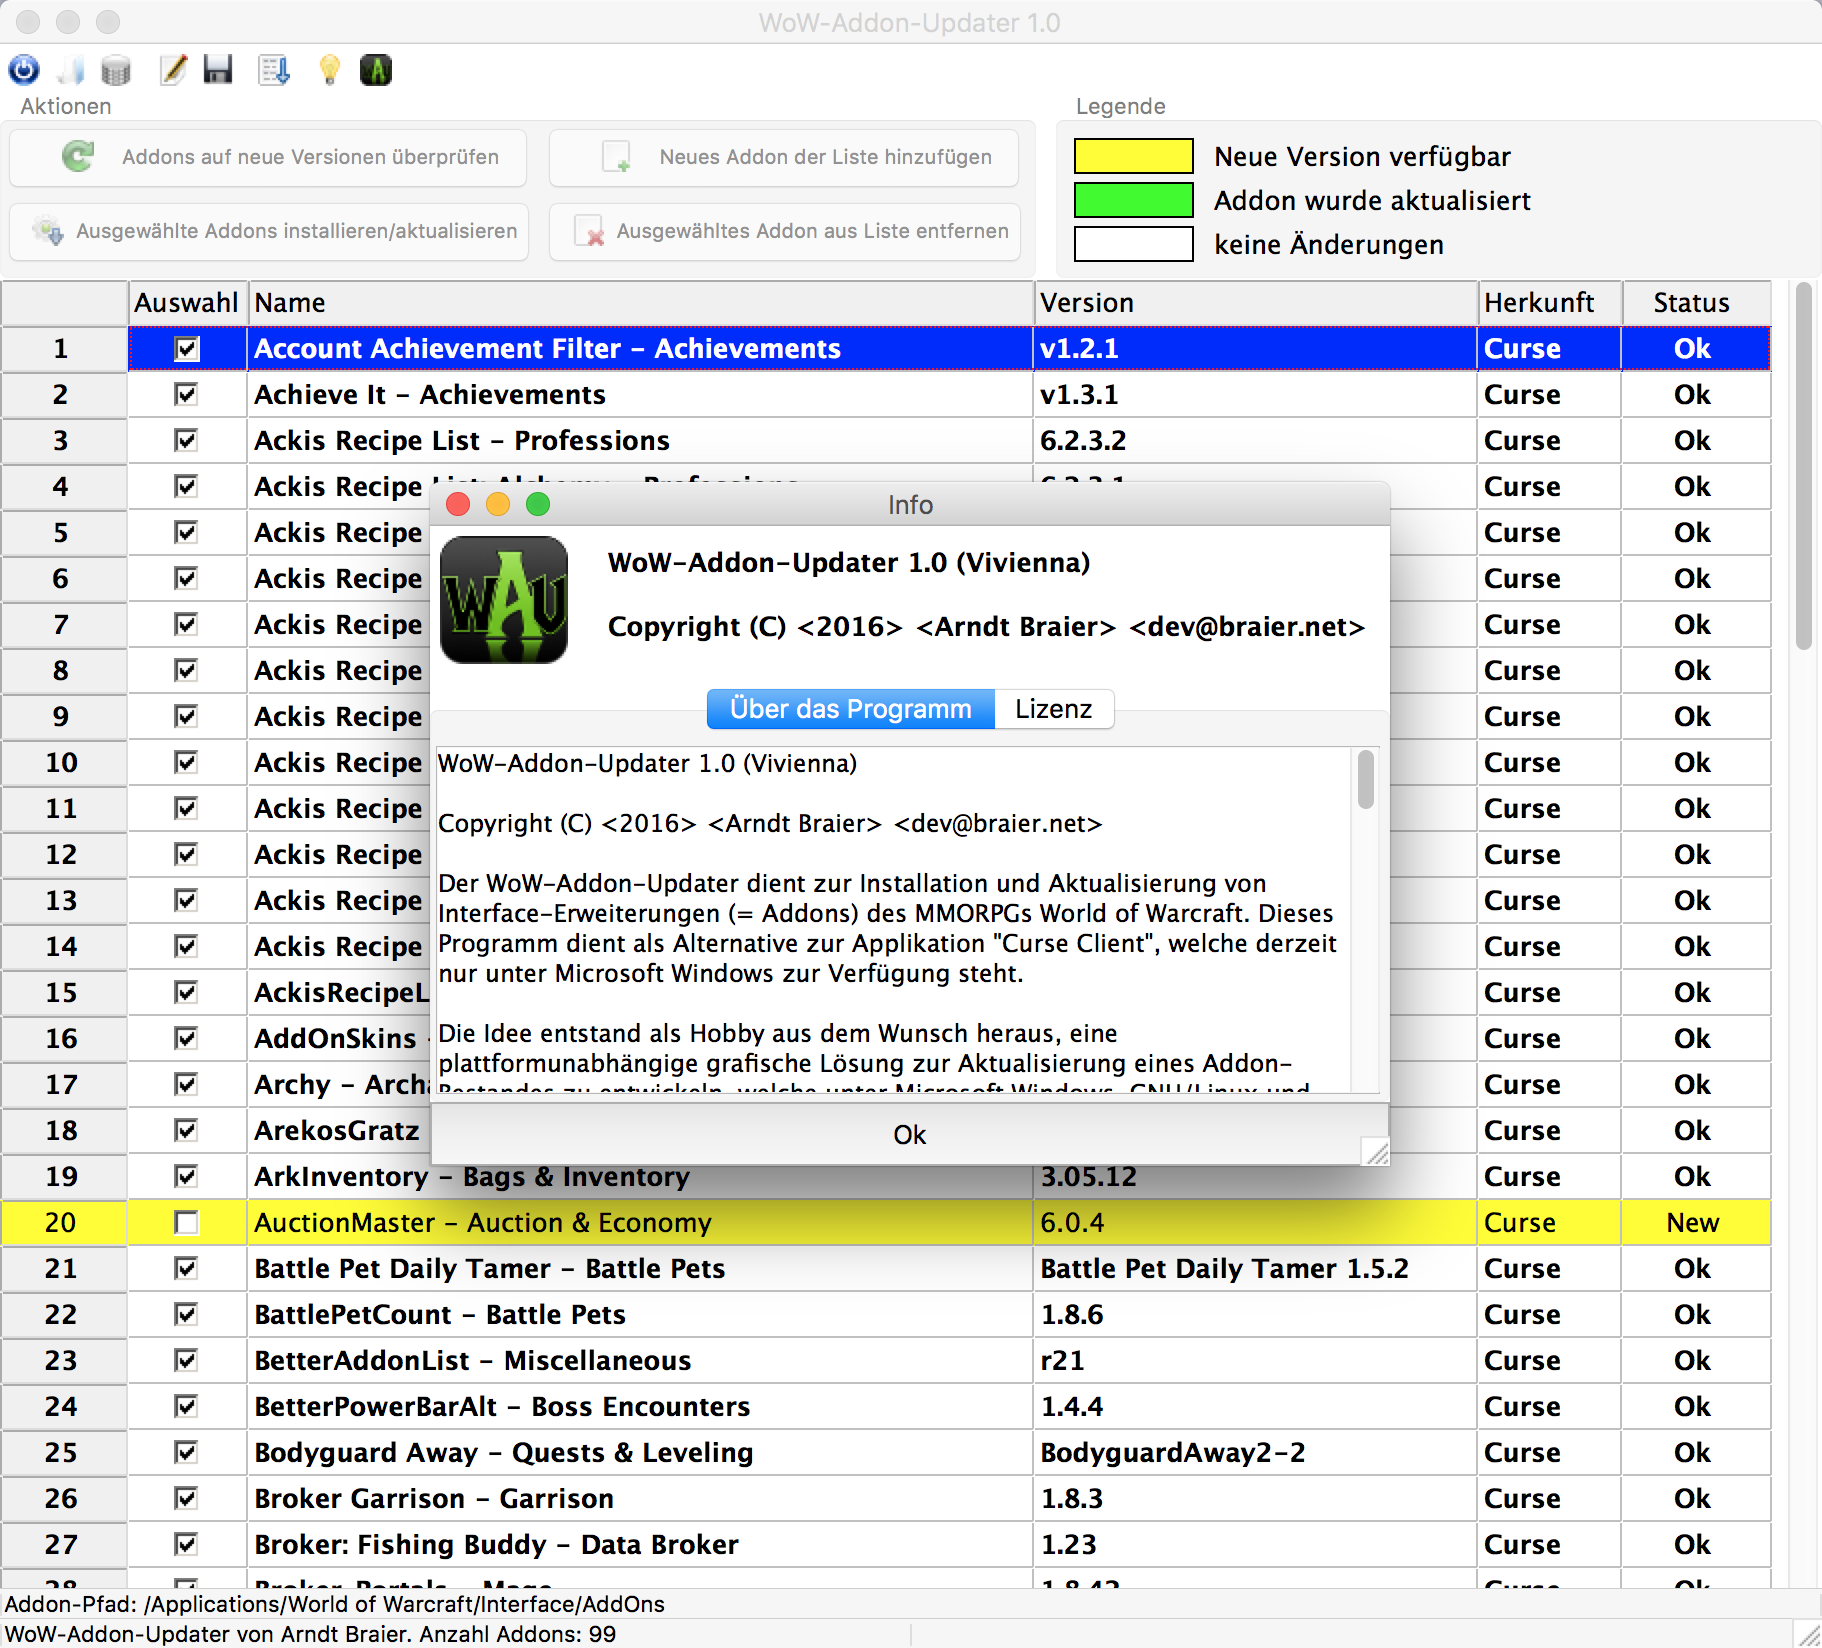Select the Über das Programm tab
Screen dimensions: 1822x1648
point(851,709)
